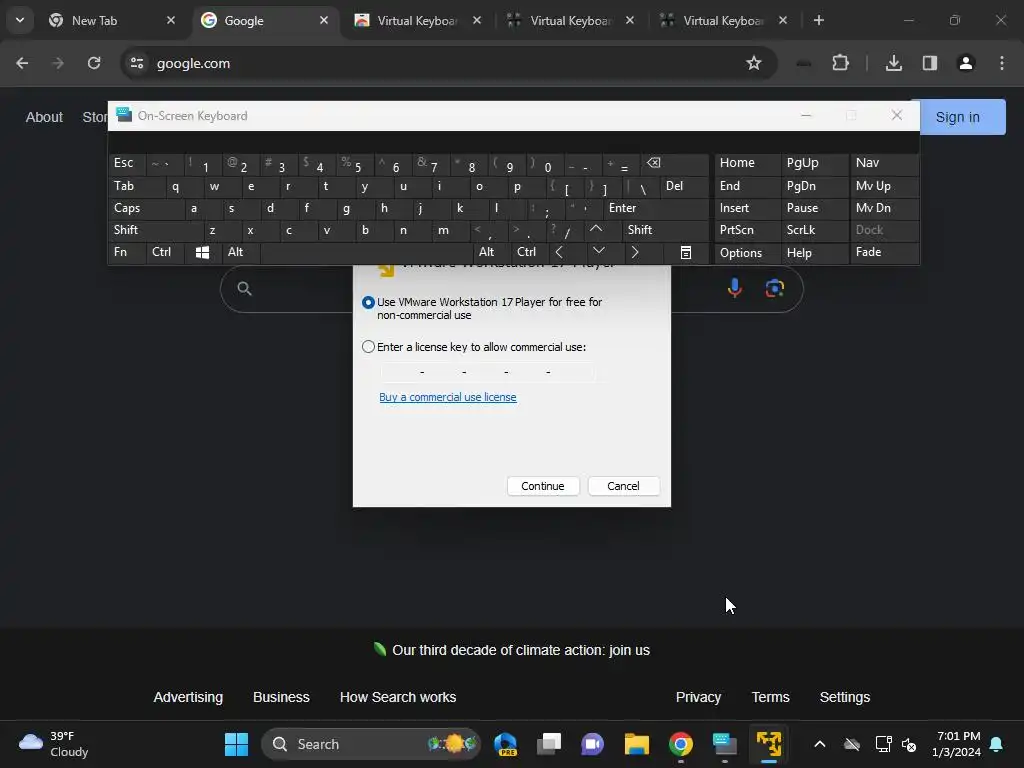Click Nav key on On-Screen Keyboard
Screen dimensions: 1024x768
(x=884, y=163)
